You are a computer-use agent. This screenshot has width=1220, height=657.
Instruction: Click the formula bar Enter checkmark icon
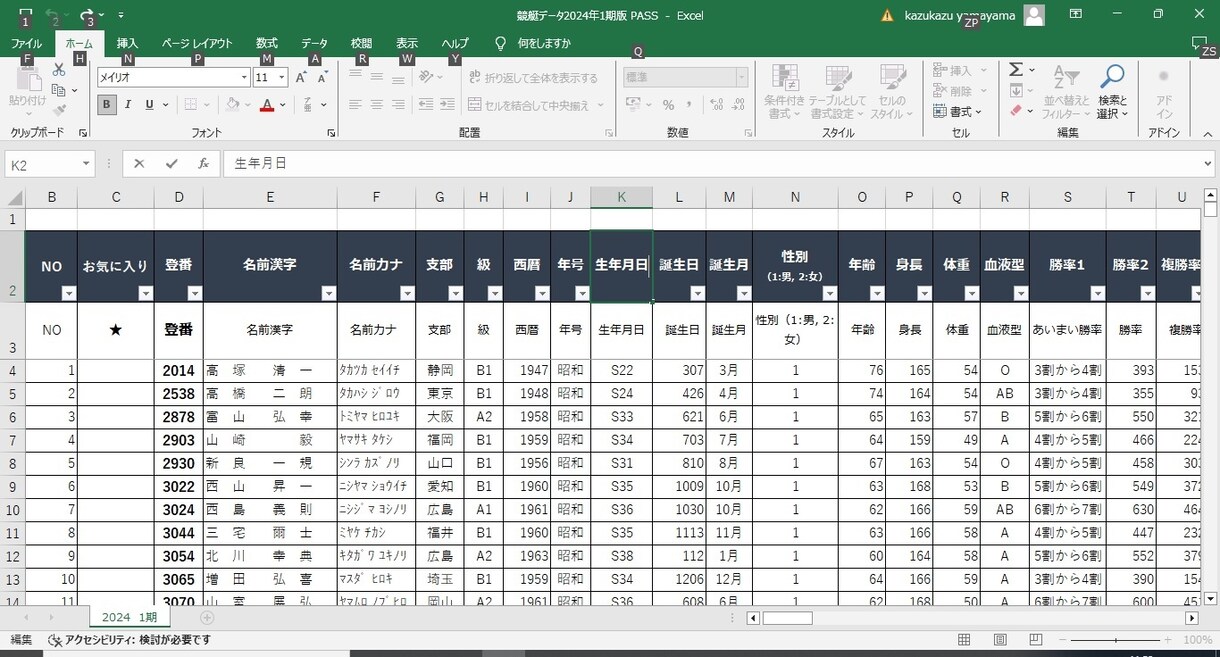tap(171, 164)
